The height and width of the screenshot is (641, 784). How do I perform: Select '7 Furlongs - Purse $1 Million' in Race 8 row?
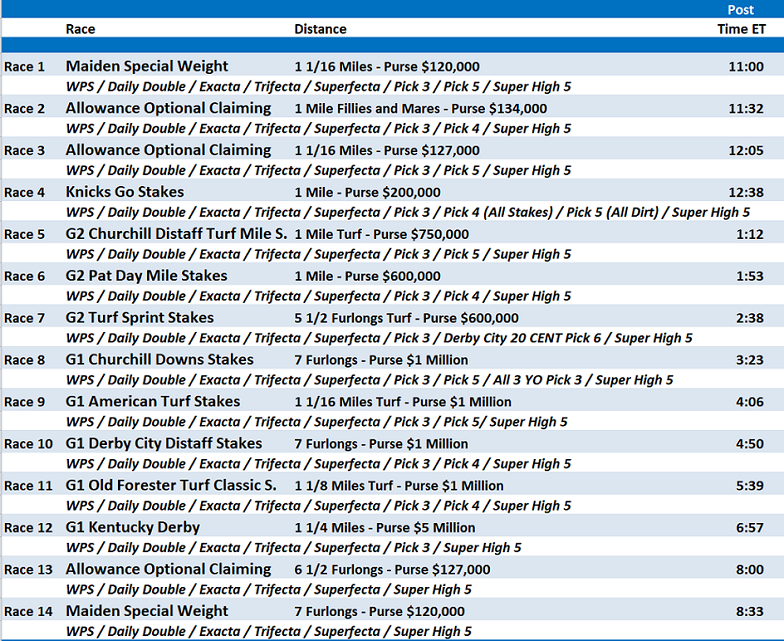[x=381, y=360]
